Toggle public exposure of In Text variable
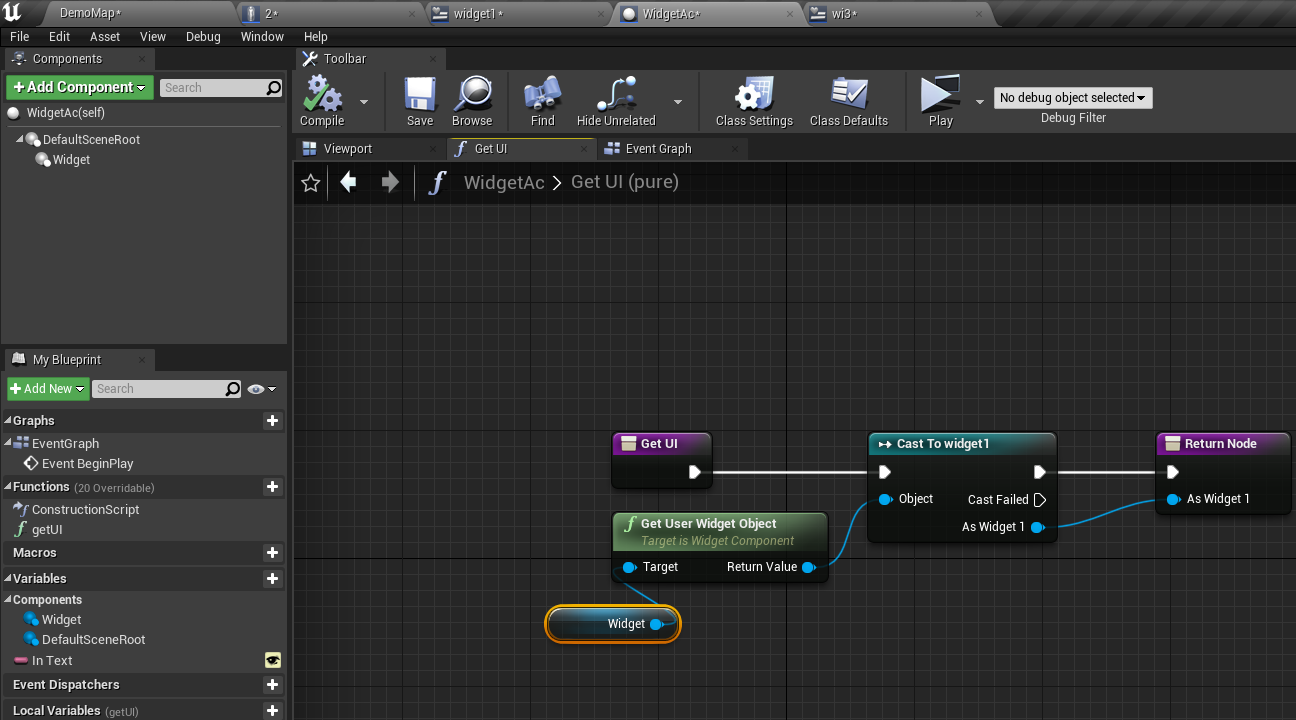 273,660
